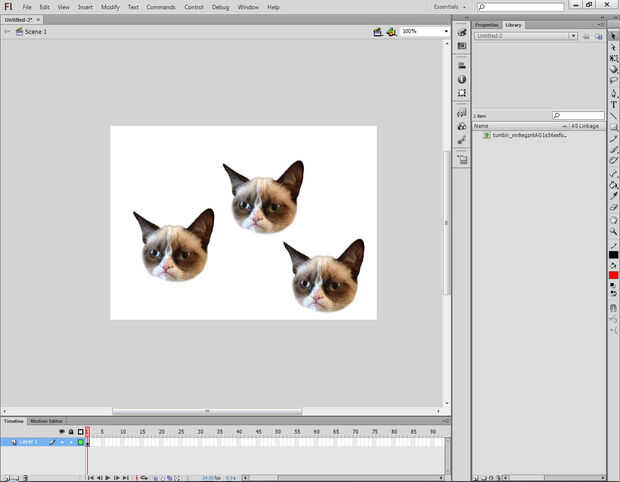620x482 pixels.
Task: Open the Commands menu
Action: pyautogui.click(x=161, y=7)
